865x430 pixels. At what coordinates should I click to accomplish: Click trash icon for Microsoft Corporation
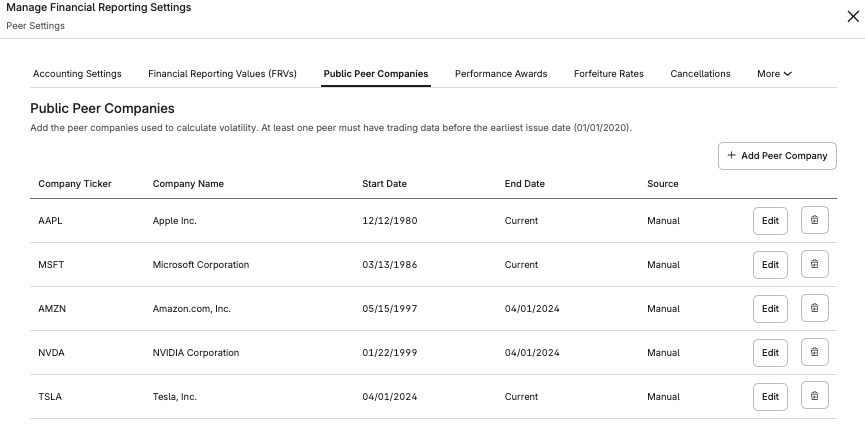tap(815, 265)
